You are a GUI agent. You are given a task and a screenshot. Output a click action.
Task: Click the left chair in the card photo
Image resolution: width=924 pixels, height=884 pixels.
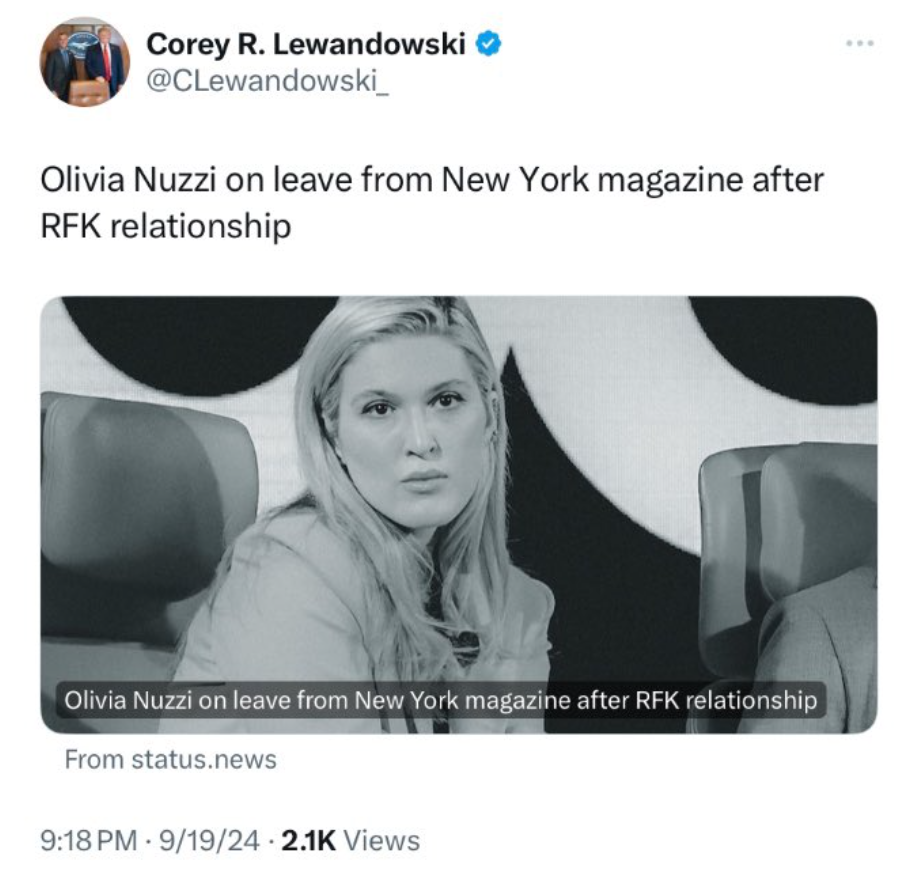147,519
